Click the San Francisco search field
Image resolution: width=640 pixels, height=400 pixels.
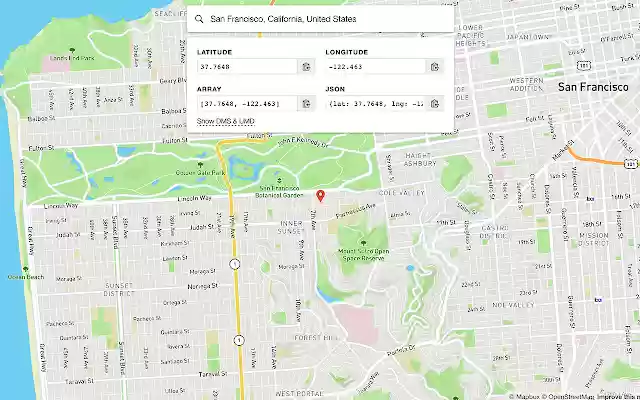(320, 19)
